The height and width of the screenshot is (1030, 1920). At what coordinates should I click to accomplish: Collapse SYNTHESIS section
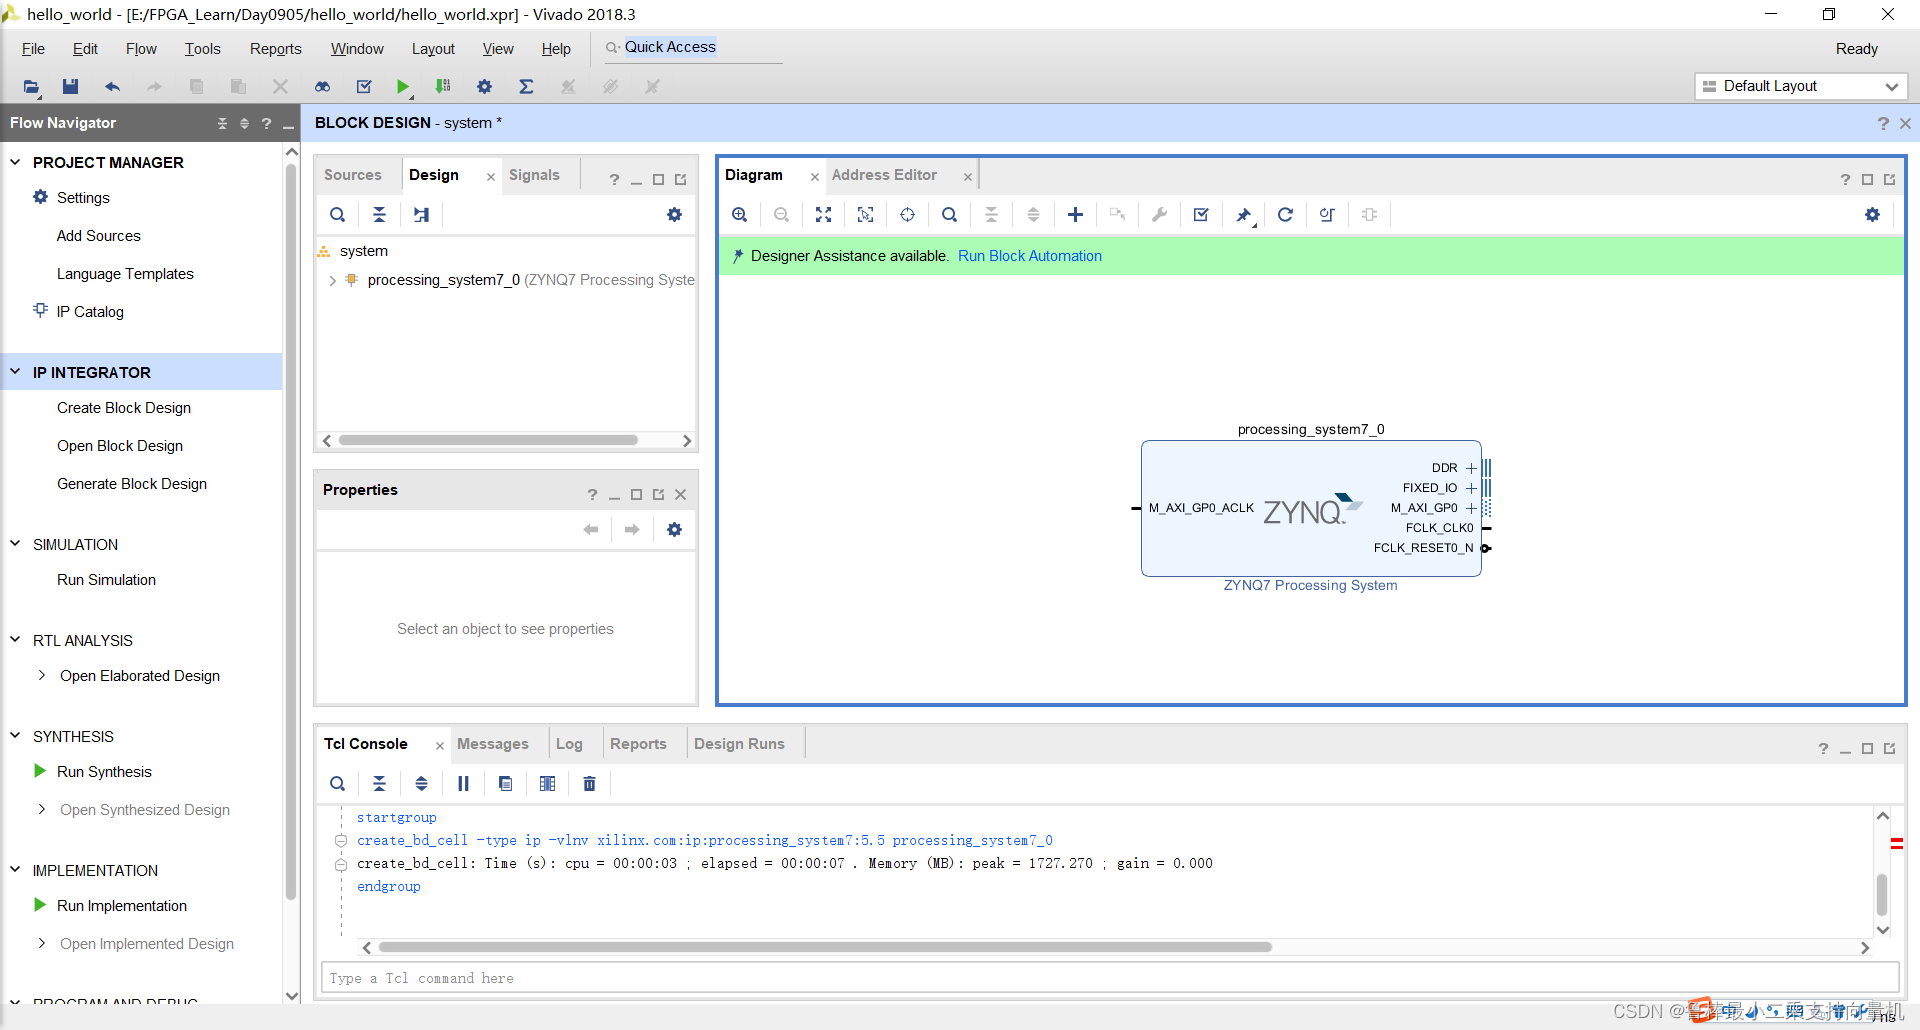(x=15, y=736)
